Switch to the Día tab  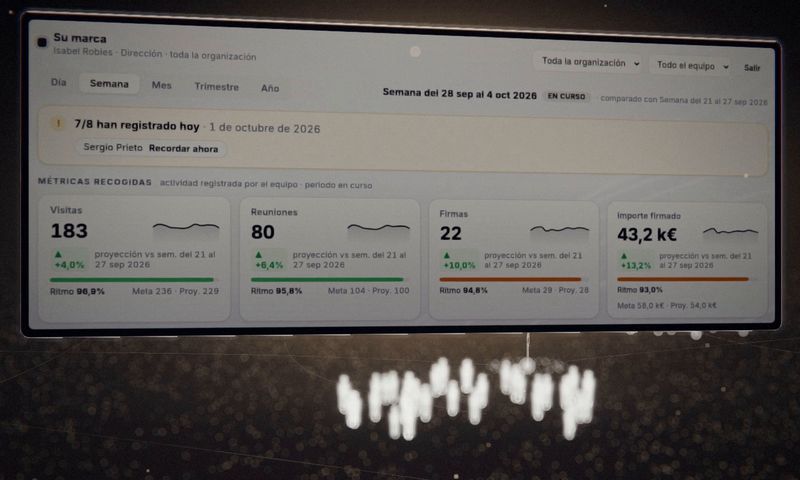[59, 82]
